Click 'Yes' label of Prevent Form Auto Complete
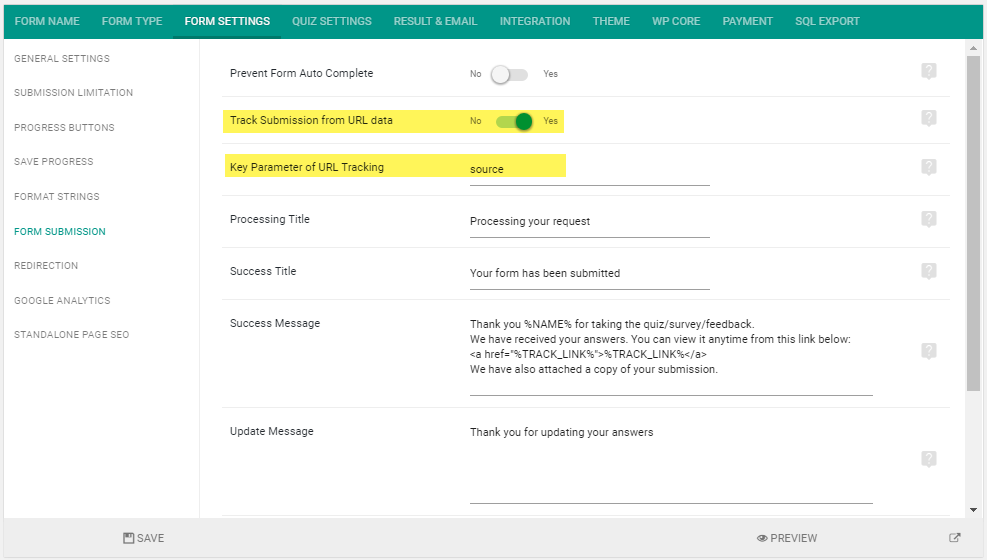This screenshot has height=560, width=987. coord(550,74)
